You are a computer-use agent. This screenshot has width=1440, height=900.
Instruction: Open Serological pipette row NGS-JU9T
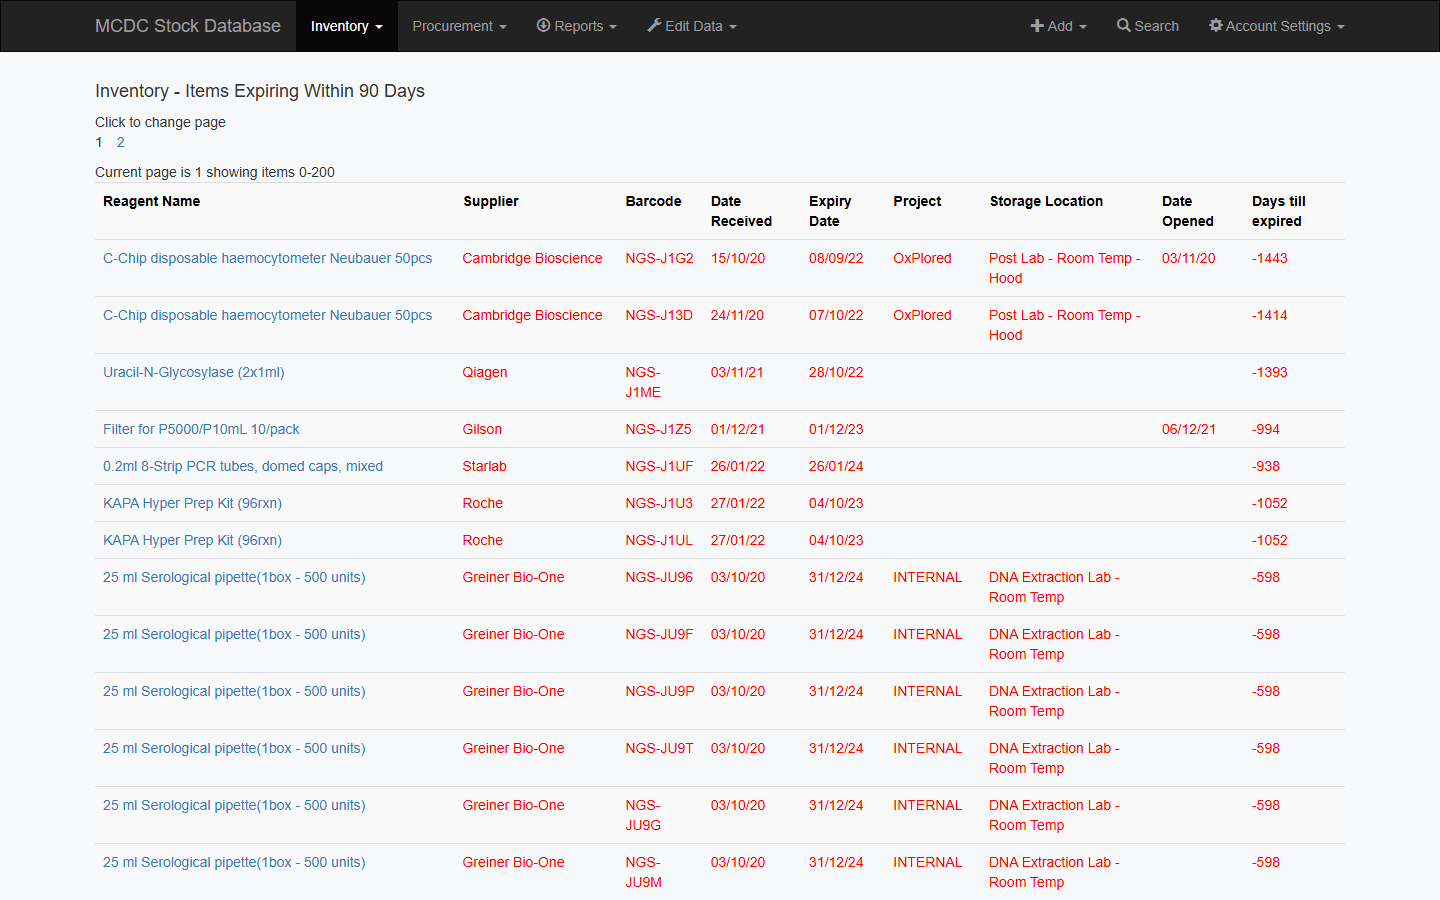234,748
